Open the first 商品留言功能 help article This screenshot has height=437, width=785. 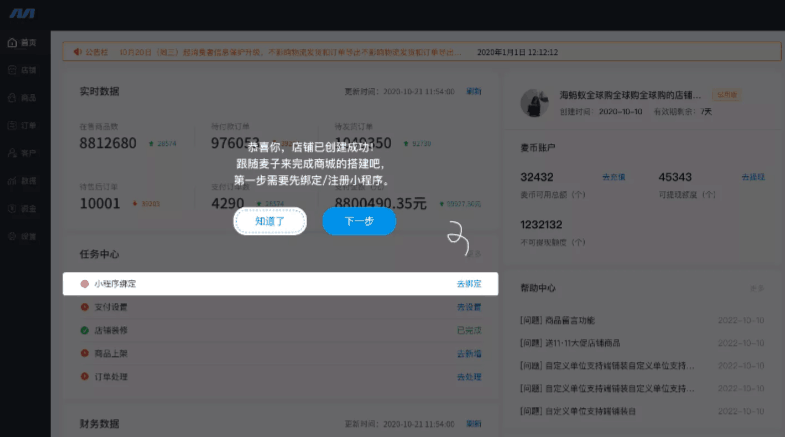point(557,320)
